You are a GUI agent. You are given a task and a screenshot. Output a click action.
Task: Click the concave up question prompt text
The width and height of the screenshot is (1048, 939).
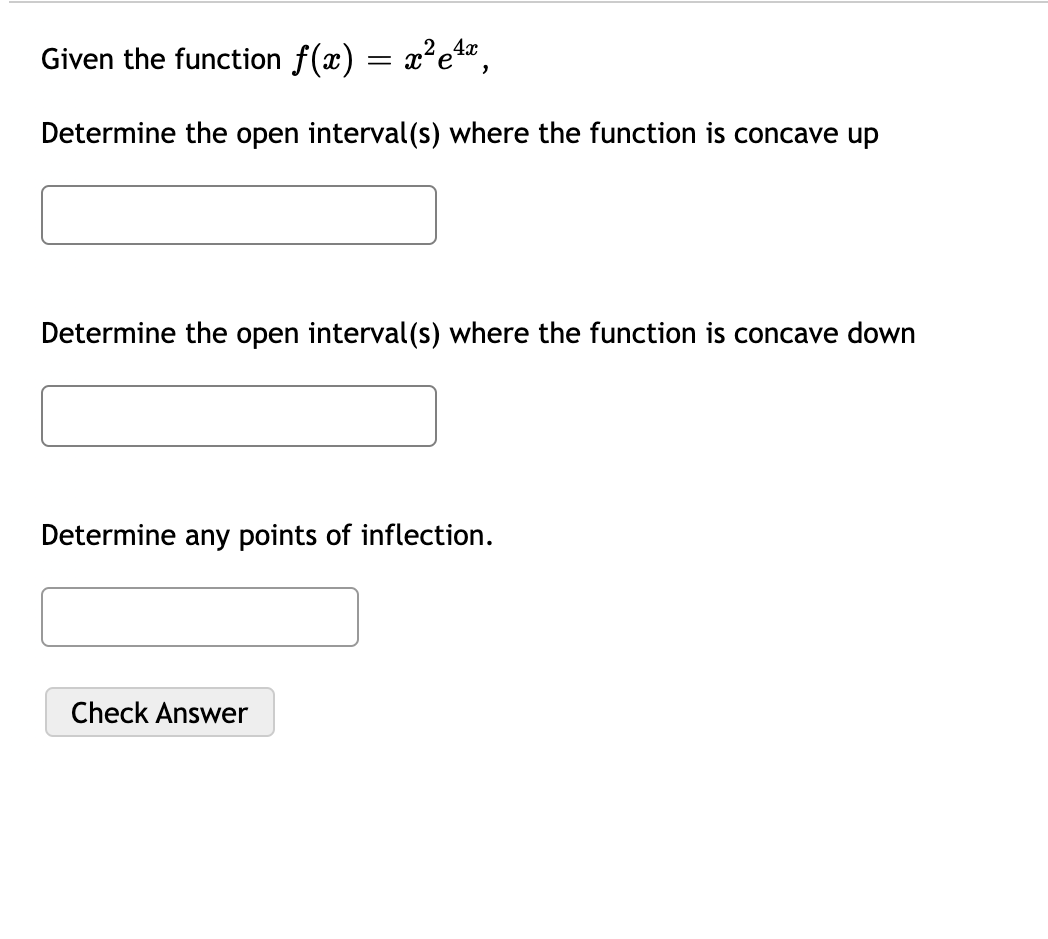tap(459, 133)
